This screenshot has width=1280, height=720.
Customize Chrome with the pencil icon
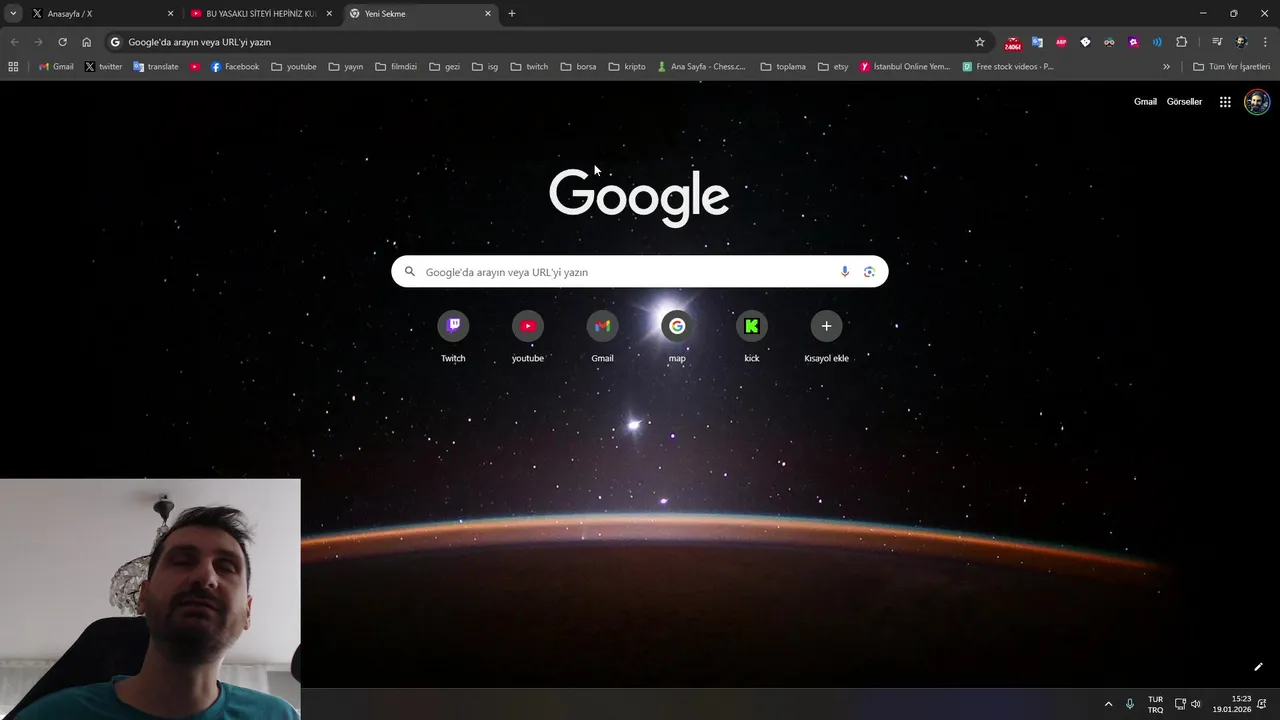1259,667
